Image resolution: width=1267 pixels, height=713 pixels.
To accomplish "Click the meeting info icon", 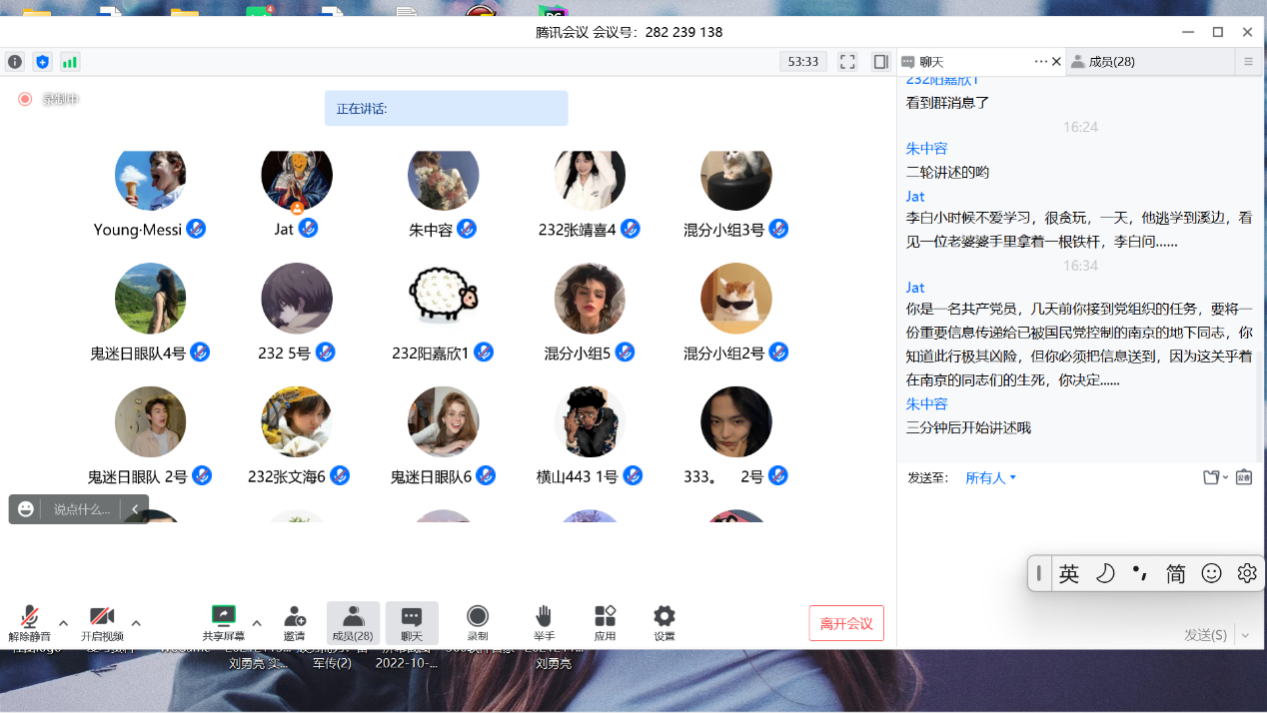I will pos(15,62).
